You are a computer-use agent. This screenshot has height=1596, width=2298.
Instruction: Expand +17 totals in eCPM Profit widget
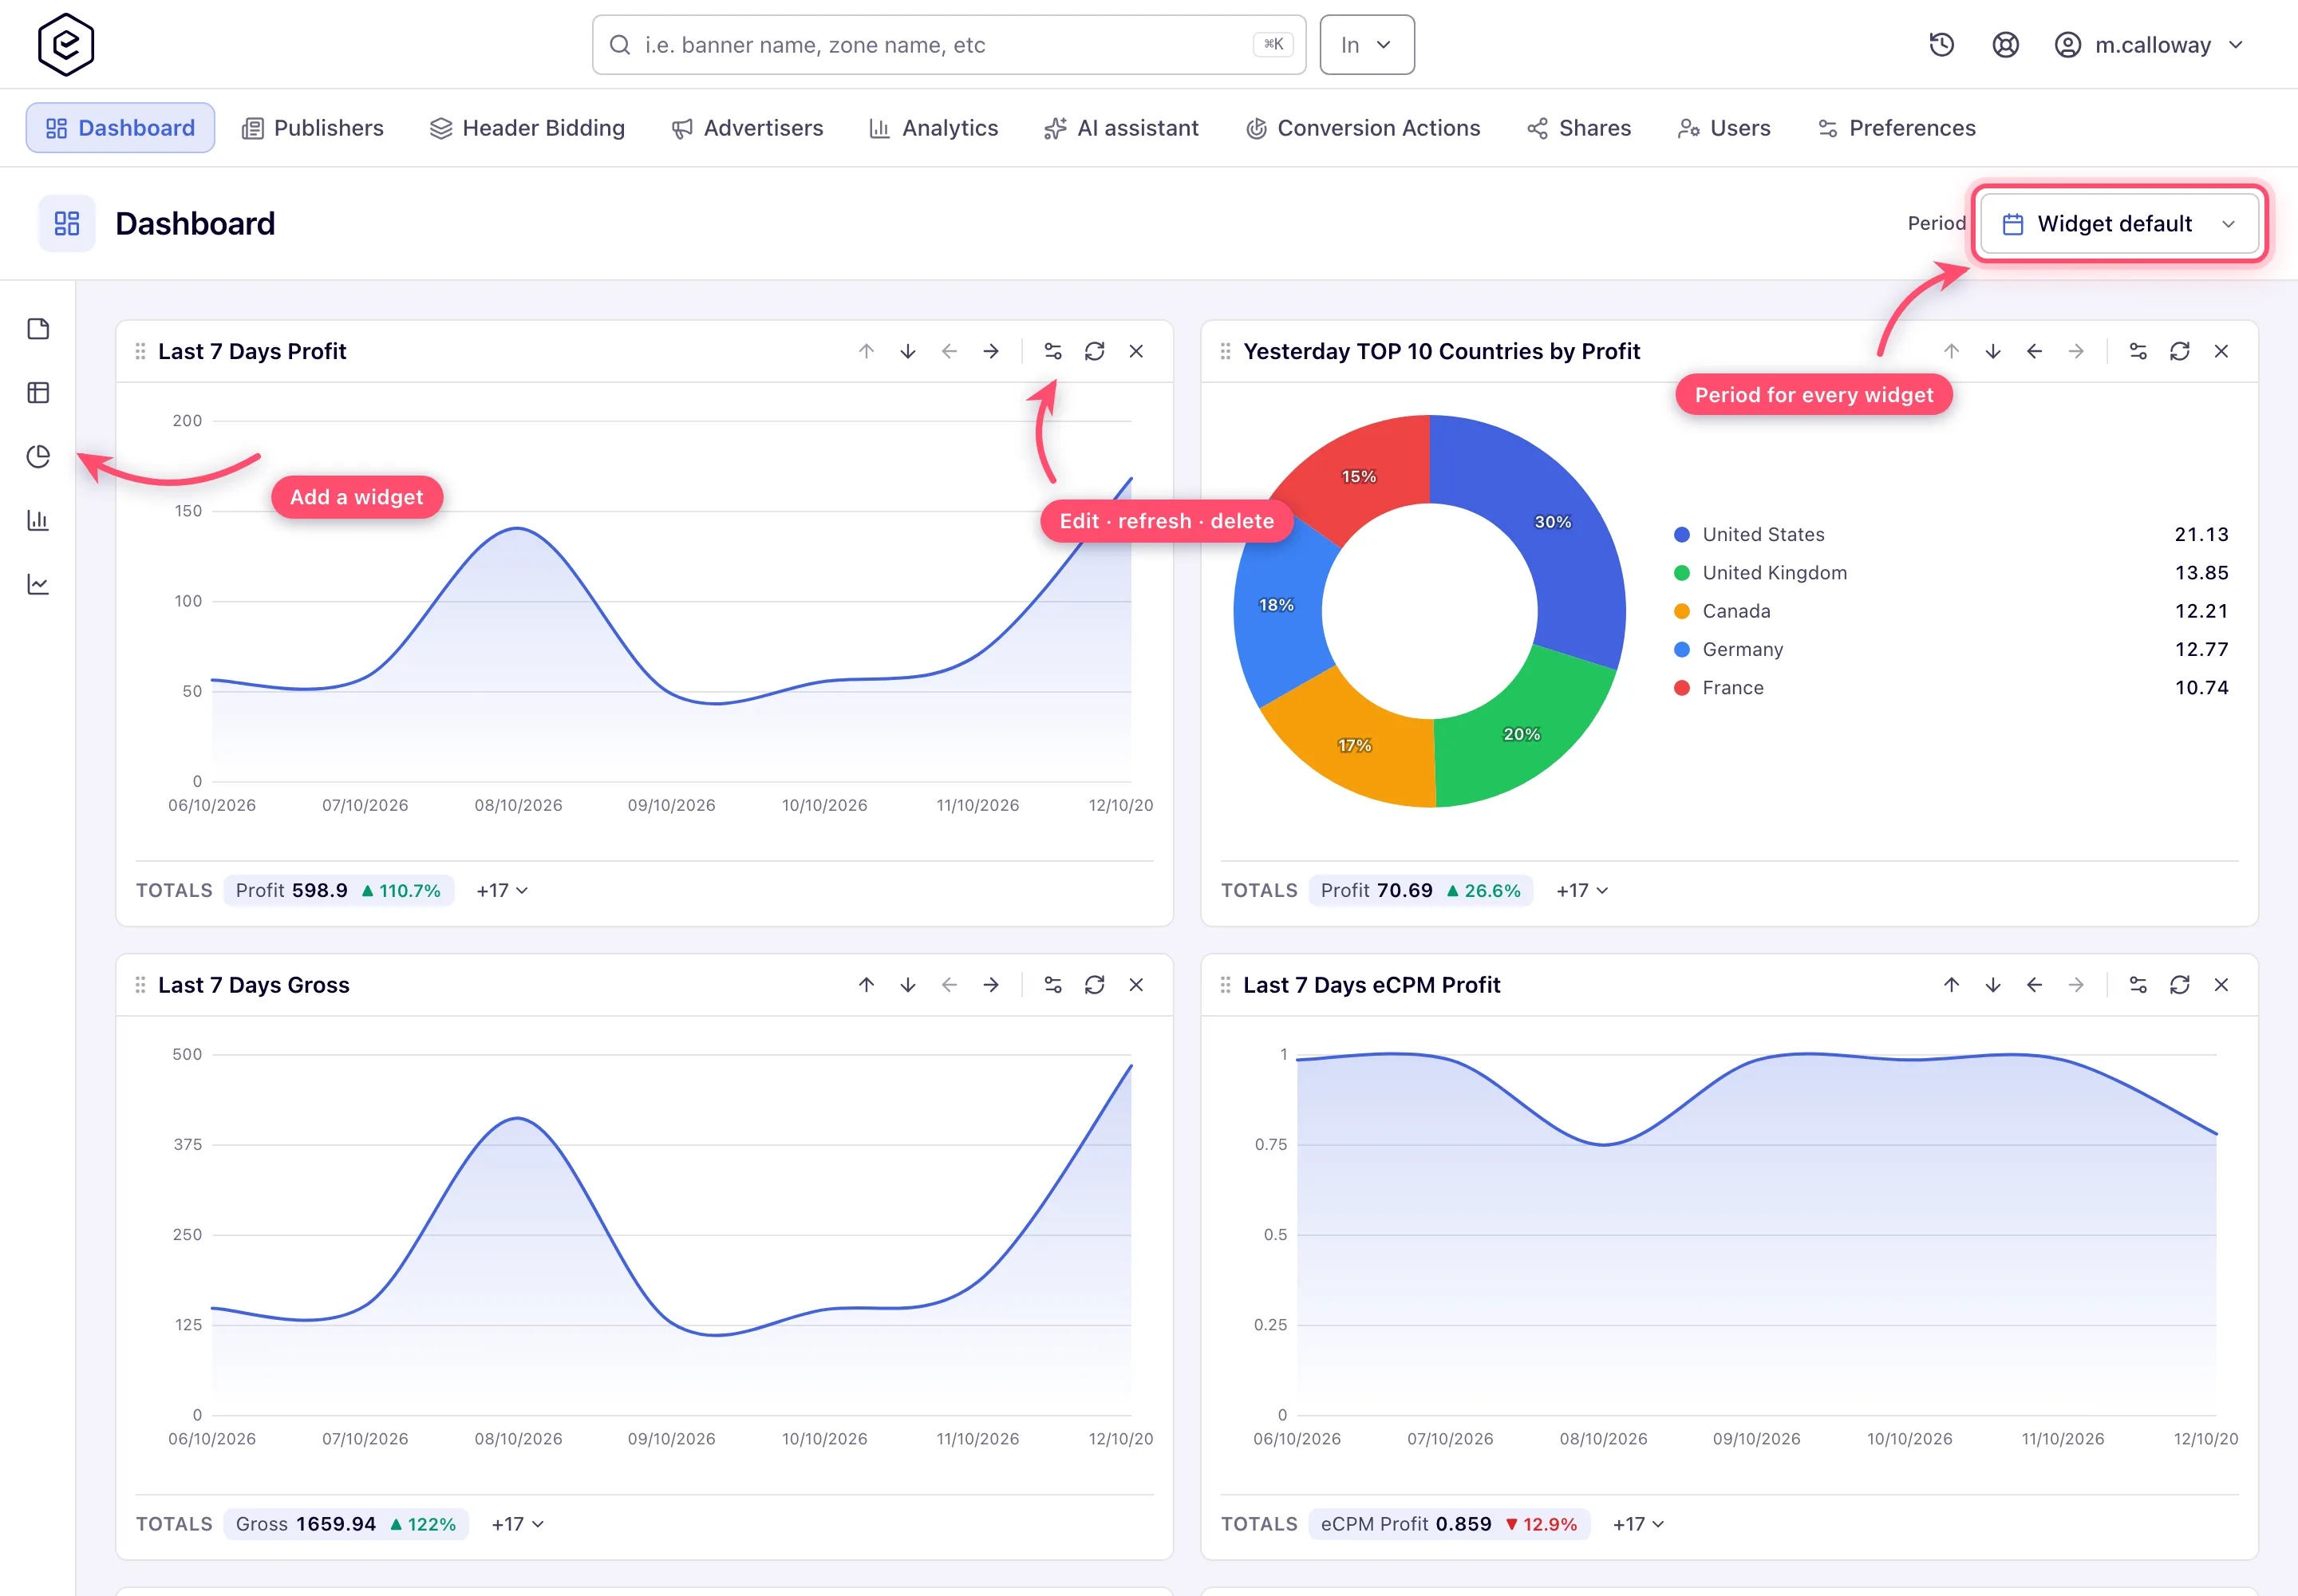point(1638,1524)
